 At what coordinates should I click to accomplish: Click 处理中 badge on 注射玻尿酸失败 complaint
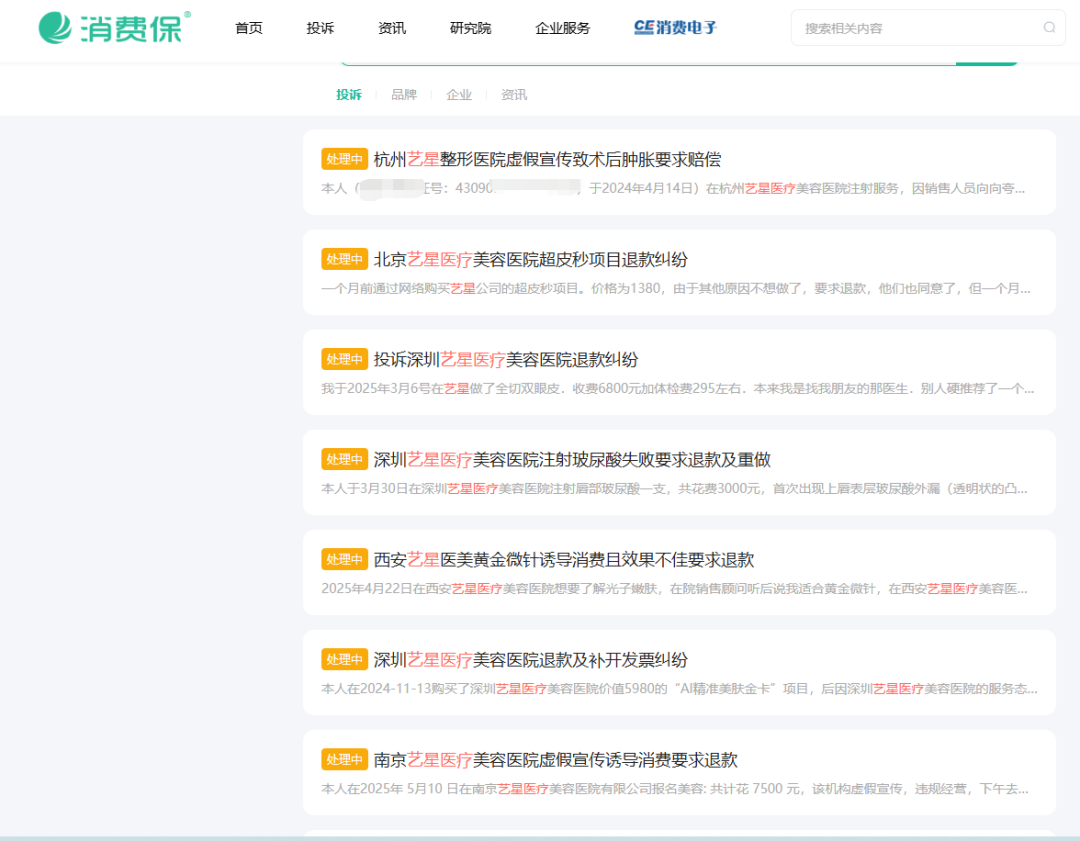[344, 459]
